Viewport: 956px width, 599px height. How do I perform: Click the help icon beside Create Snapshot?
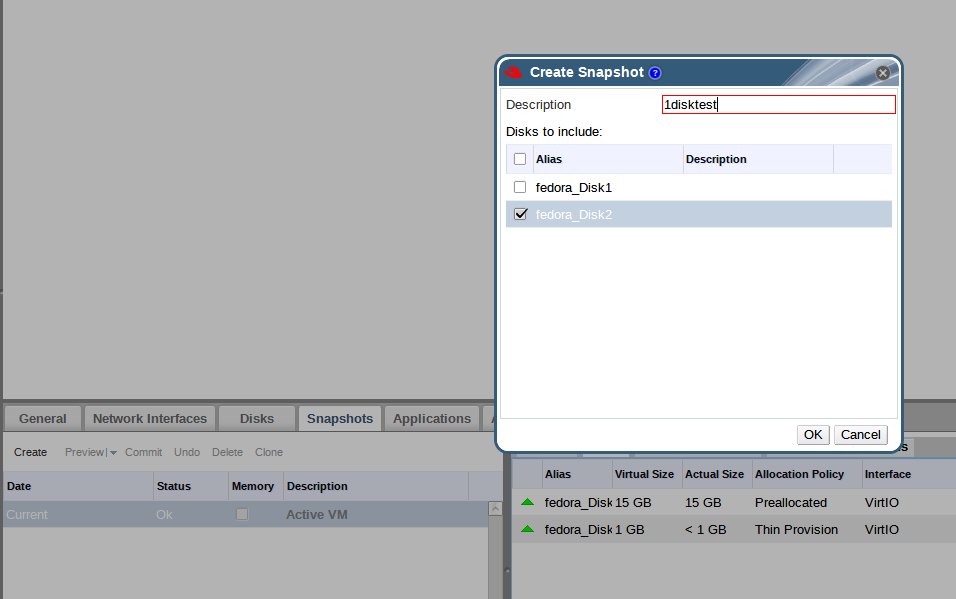655,73
